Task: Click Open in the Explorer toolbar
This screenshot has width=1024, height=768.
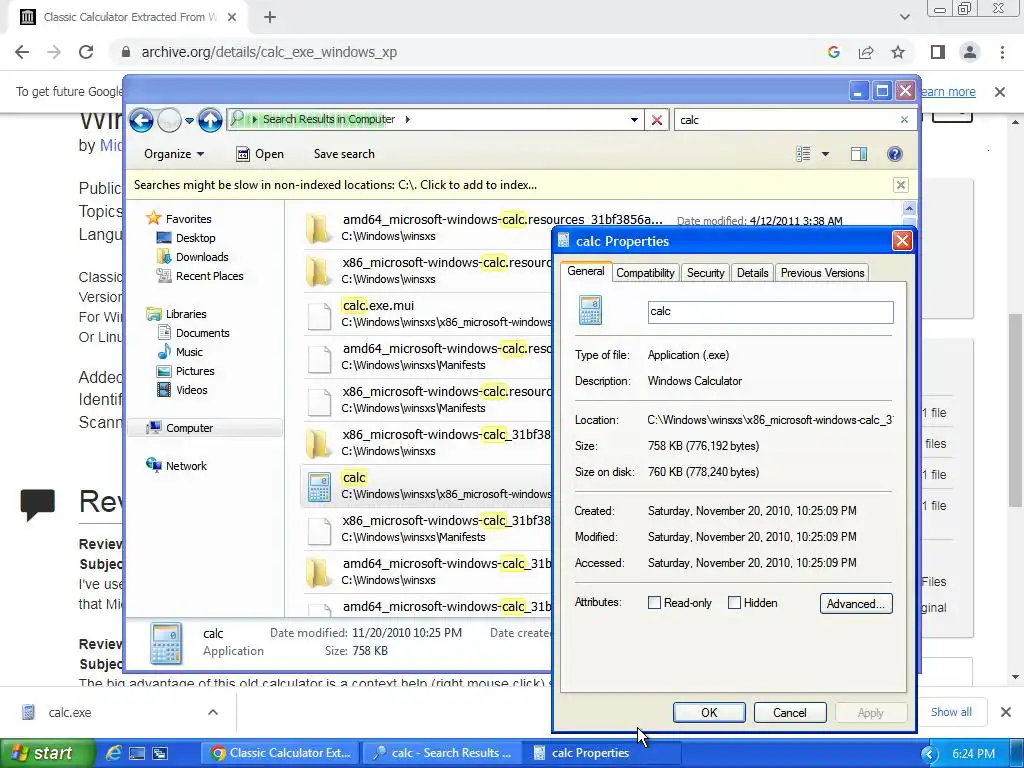Action: (260, 154)
